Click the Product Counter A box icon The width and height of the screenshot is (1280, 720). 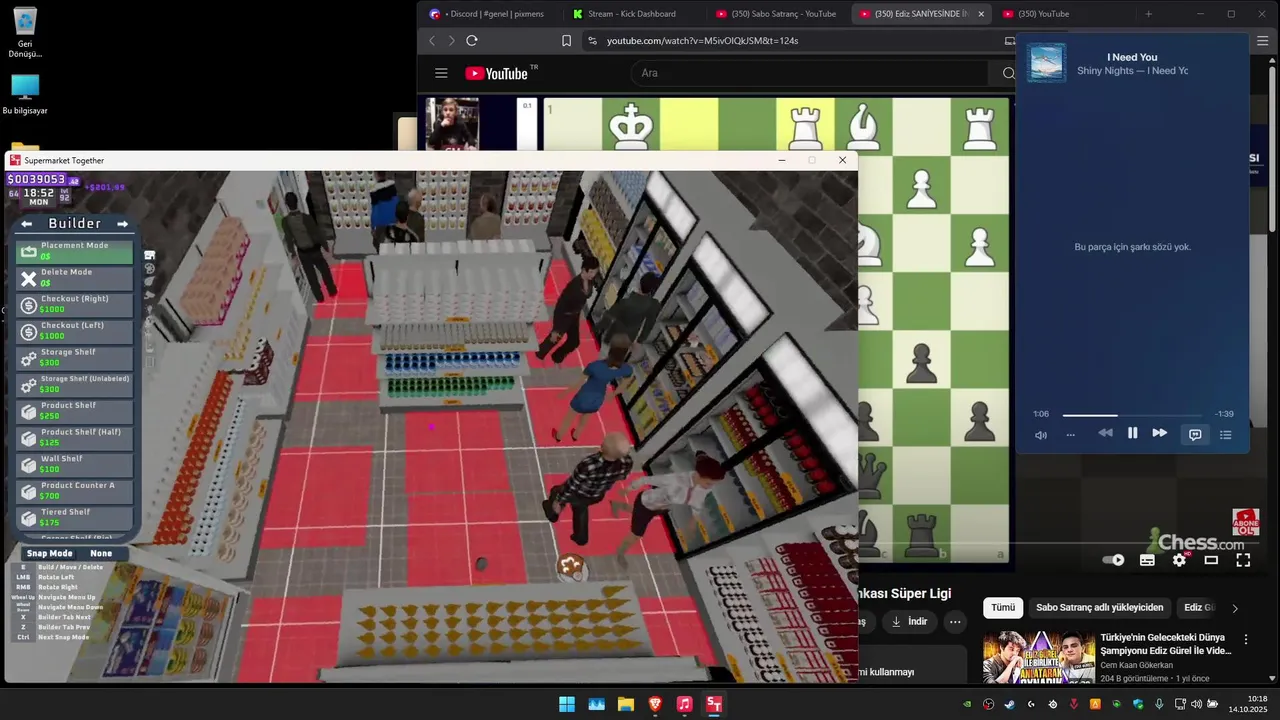pyautogui.click(x=28, y=492)
